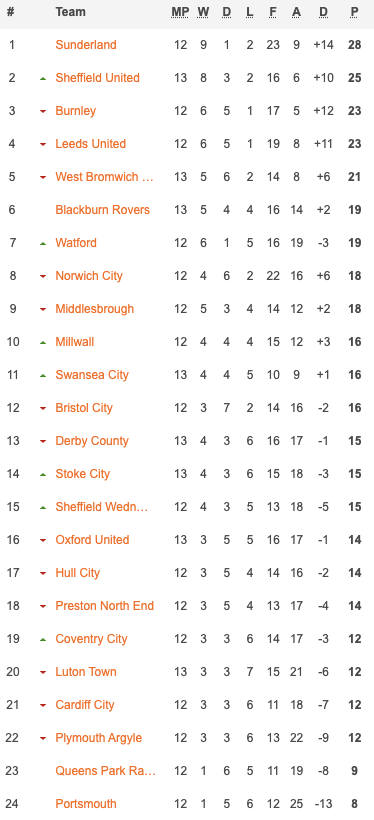
Task: Open the Portsmouth team link
Action: pos(86,804)
